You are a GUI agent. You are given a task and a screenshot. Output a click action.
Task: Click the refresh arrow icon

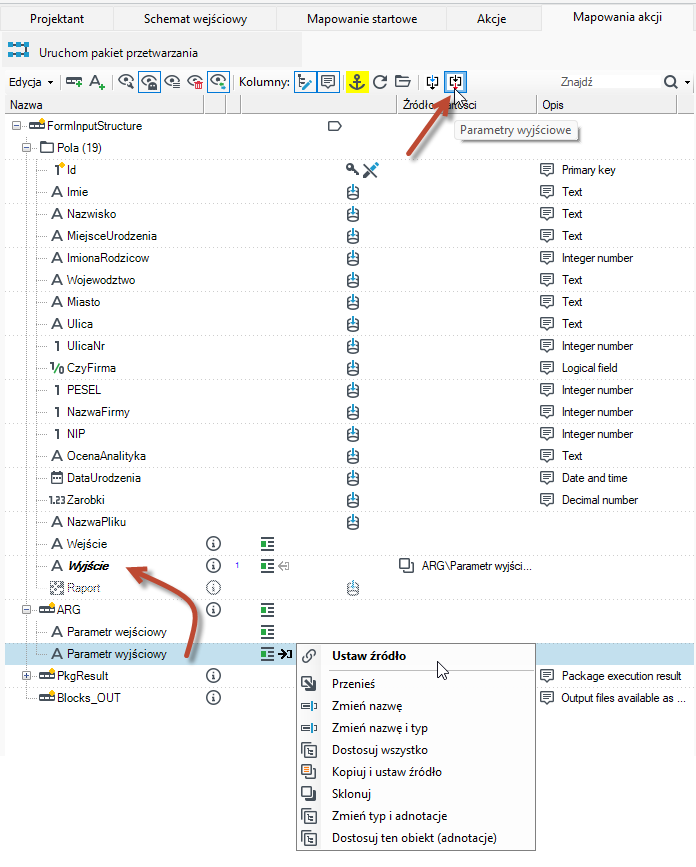click(380, 82)
